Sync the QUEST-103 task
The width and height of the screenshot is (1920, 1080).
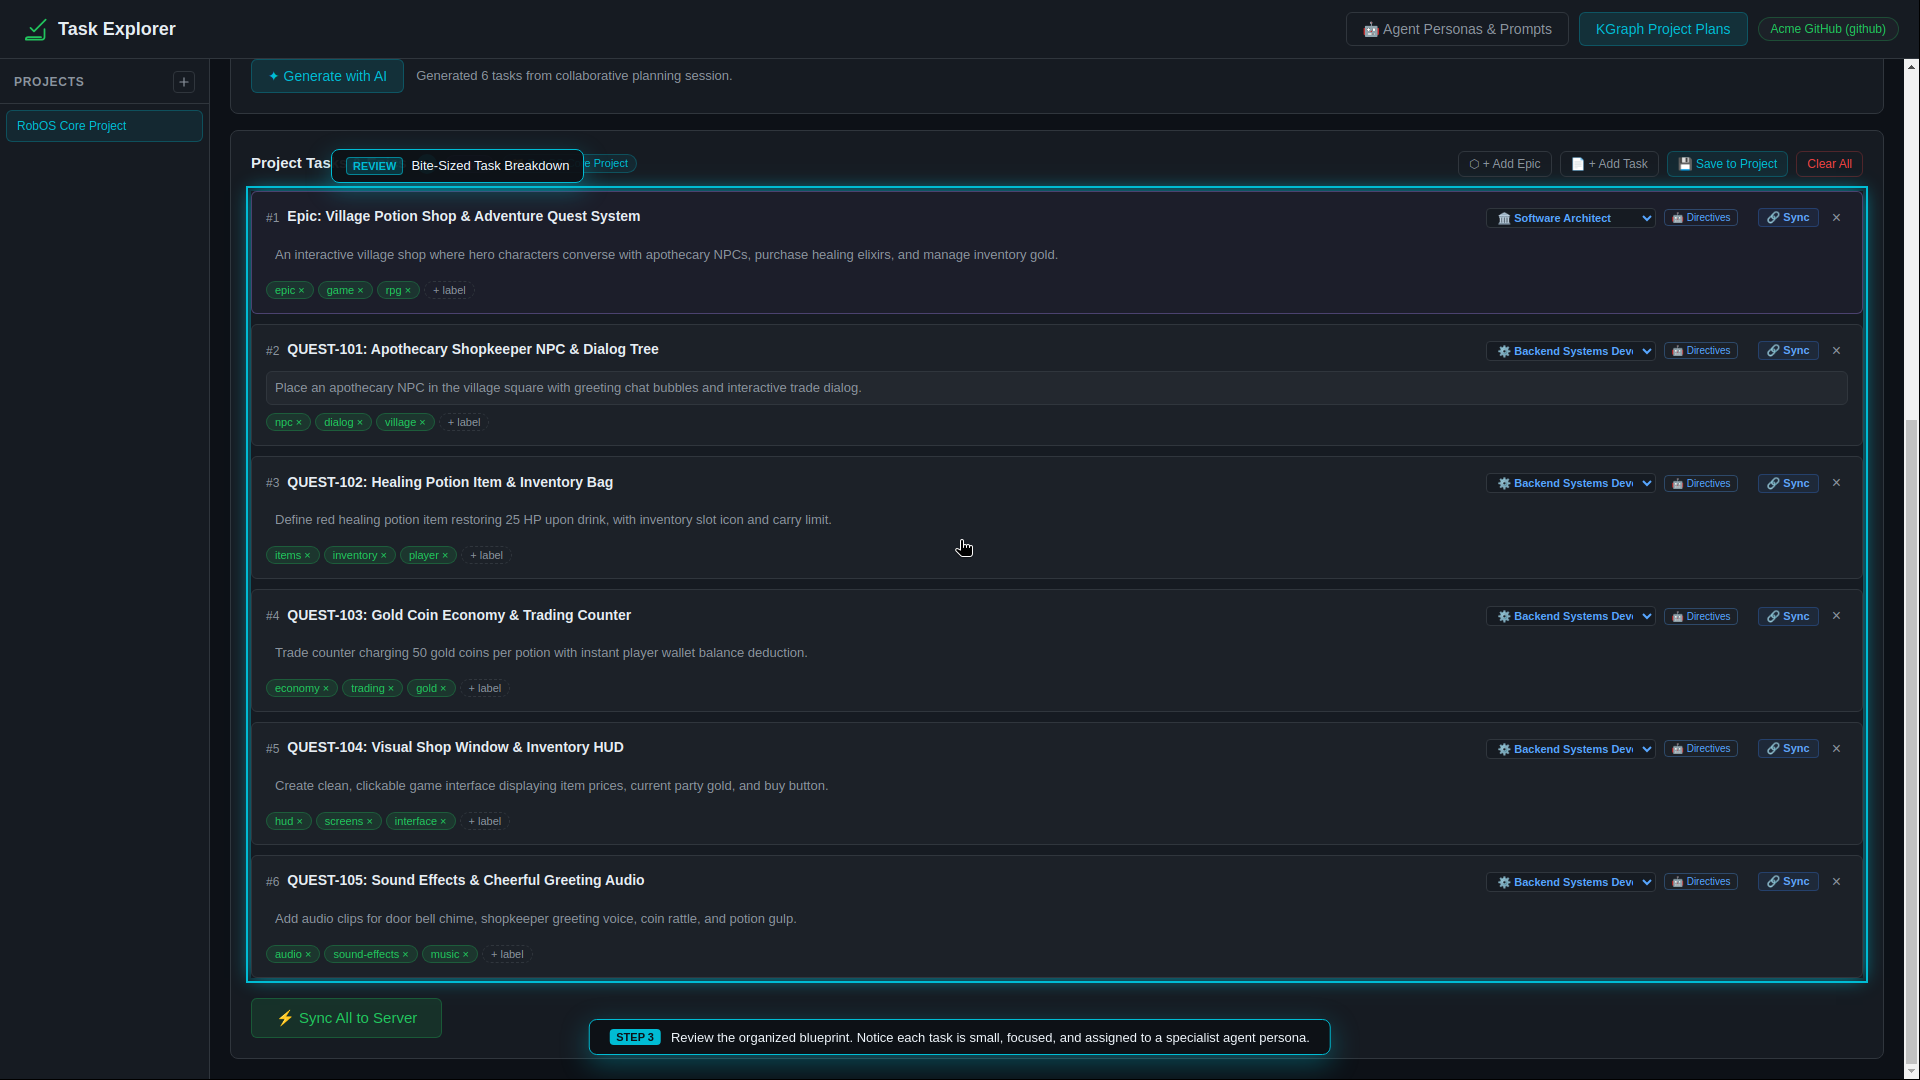[x=1788, y=617]
